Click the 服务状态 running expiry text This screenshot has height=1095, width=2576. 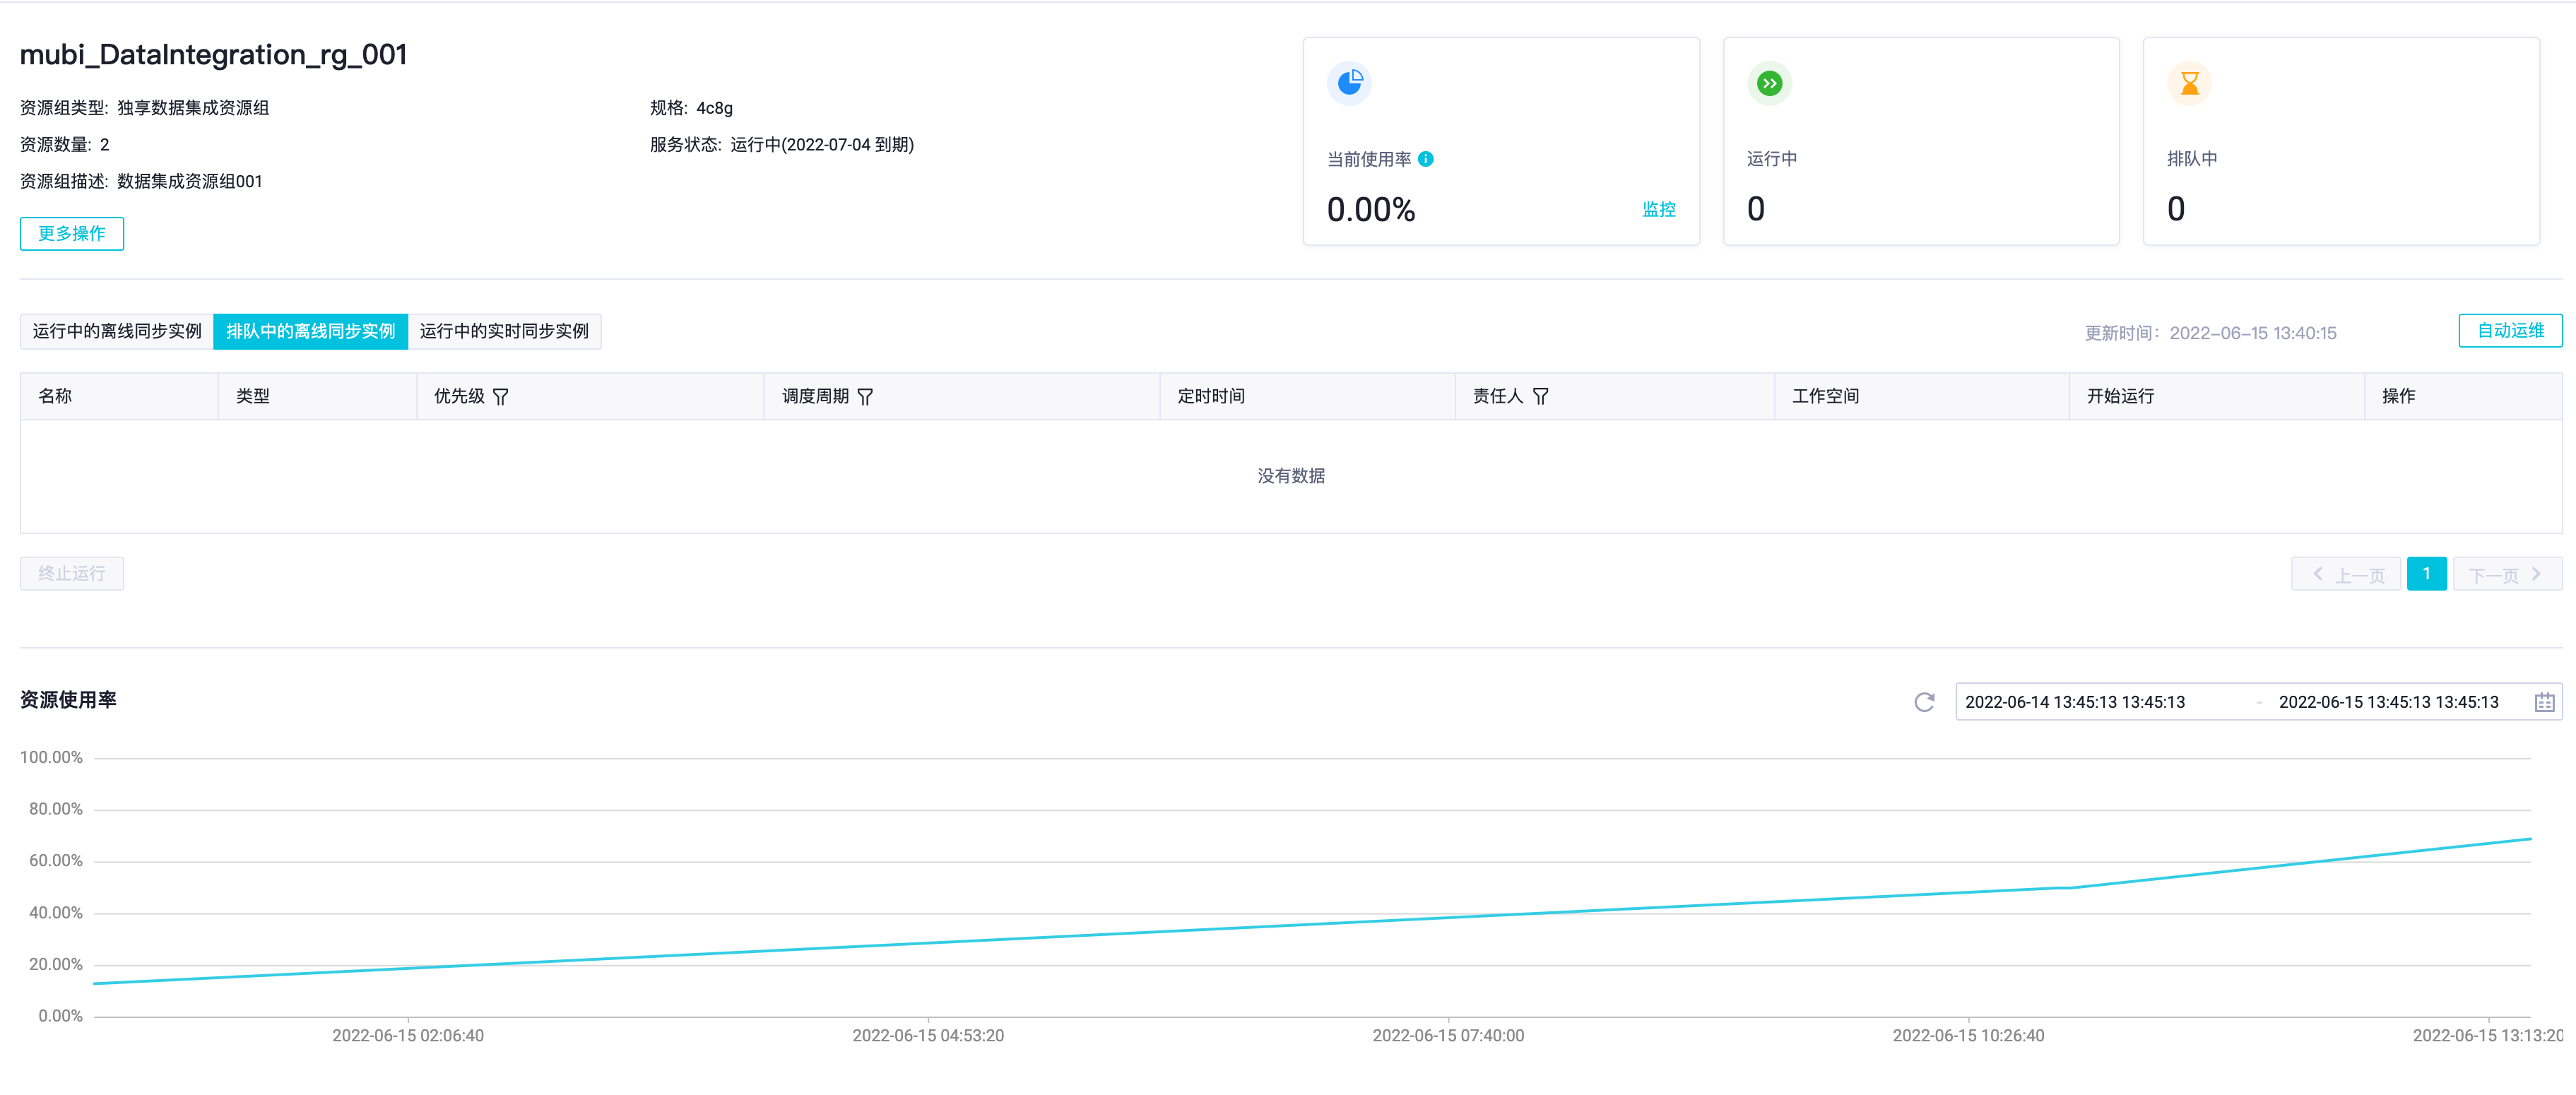coord(782,145)
